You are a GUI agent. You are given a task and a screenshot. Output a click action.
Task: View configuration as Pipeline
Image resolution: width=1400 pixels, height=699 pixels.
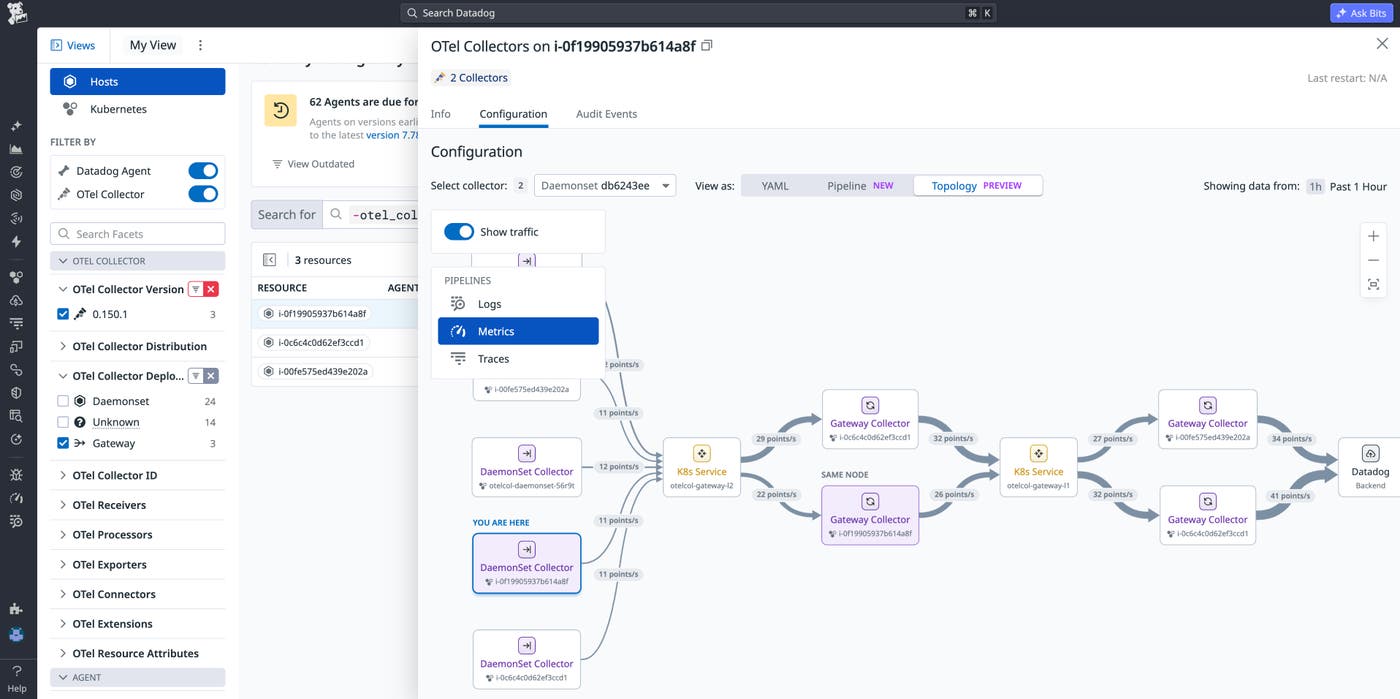[x=860, y=186]
